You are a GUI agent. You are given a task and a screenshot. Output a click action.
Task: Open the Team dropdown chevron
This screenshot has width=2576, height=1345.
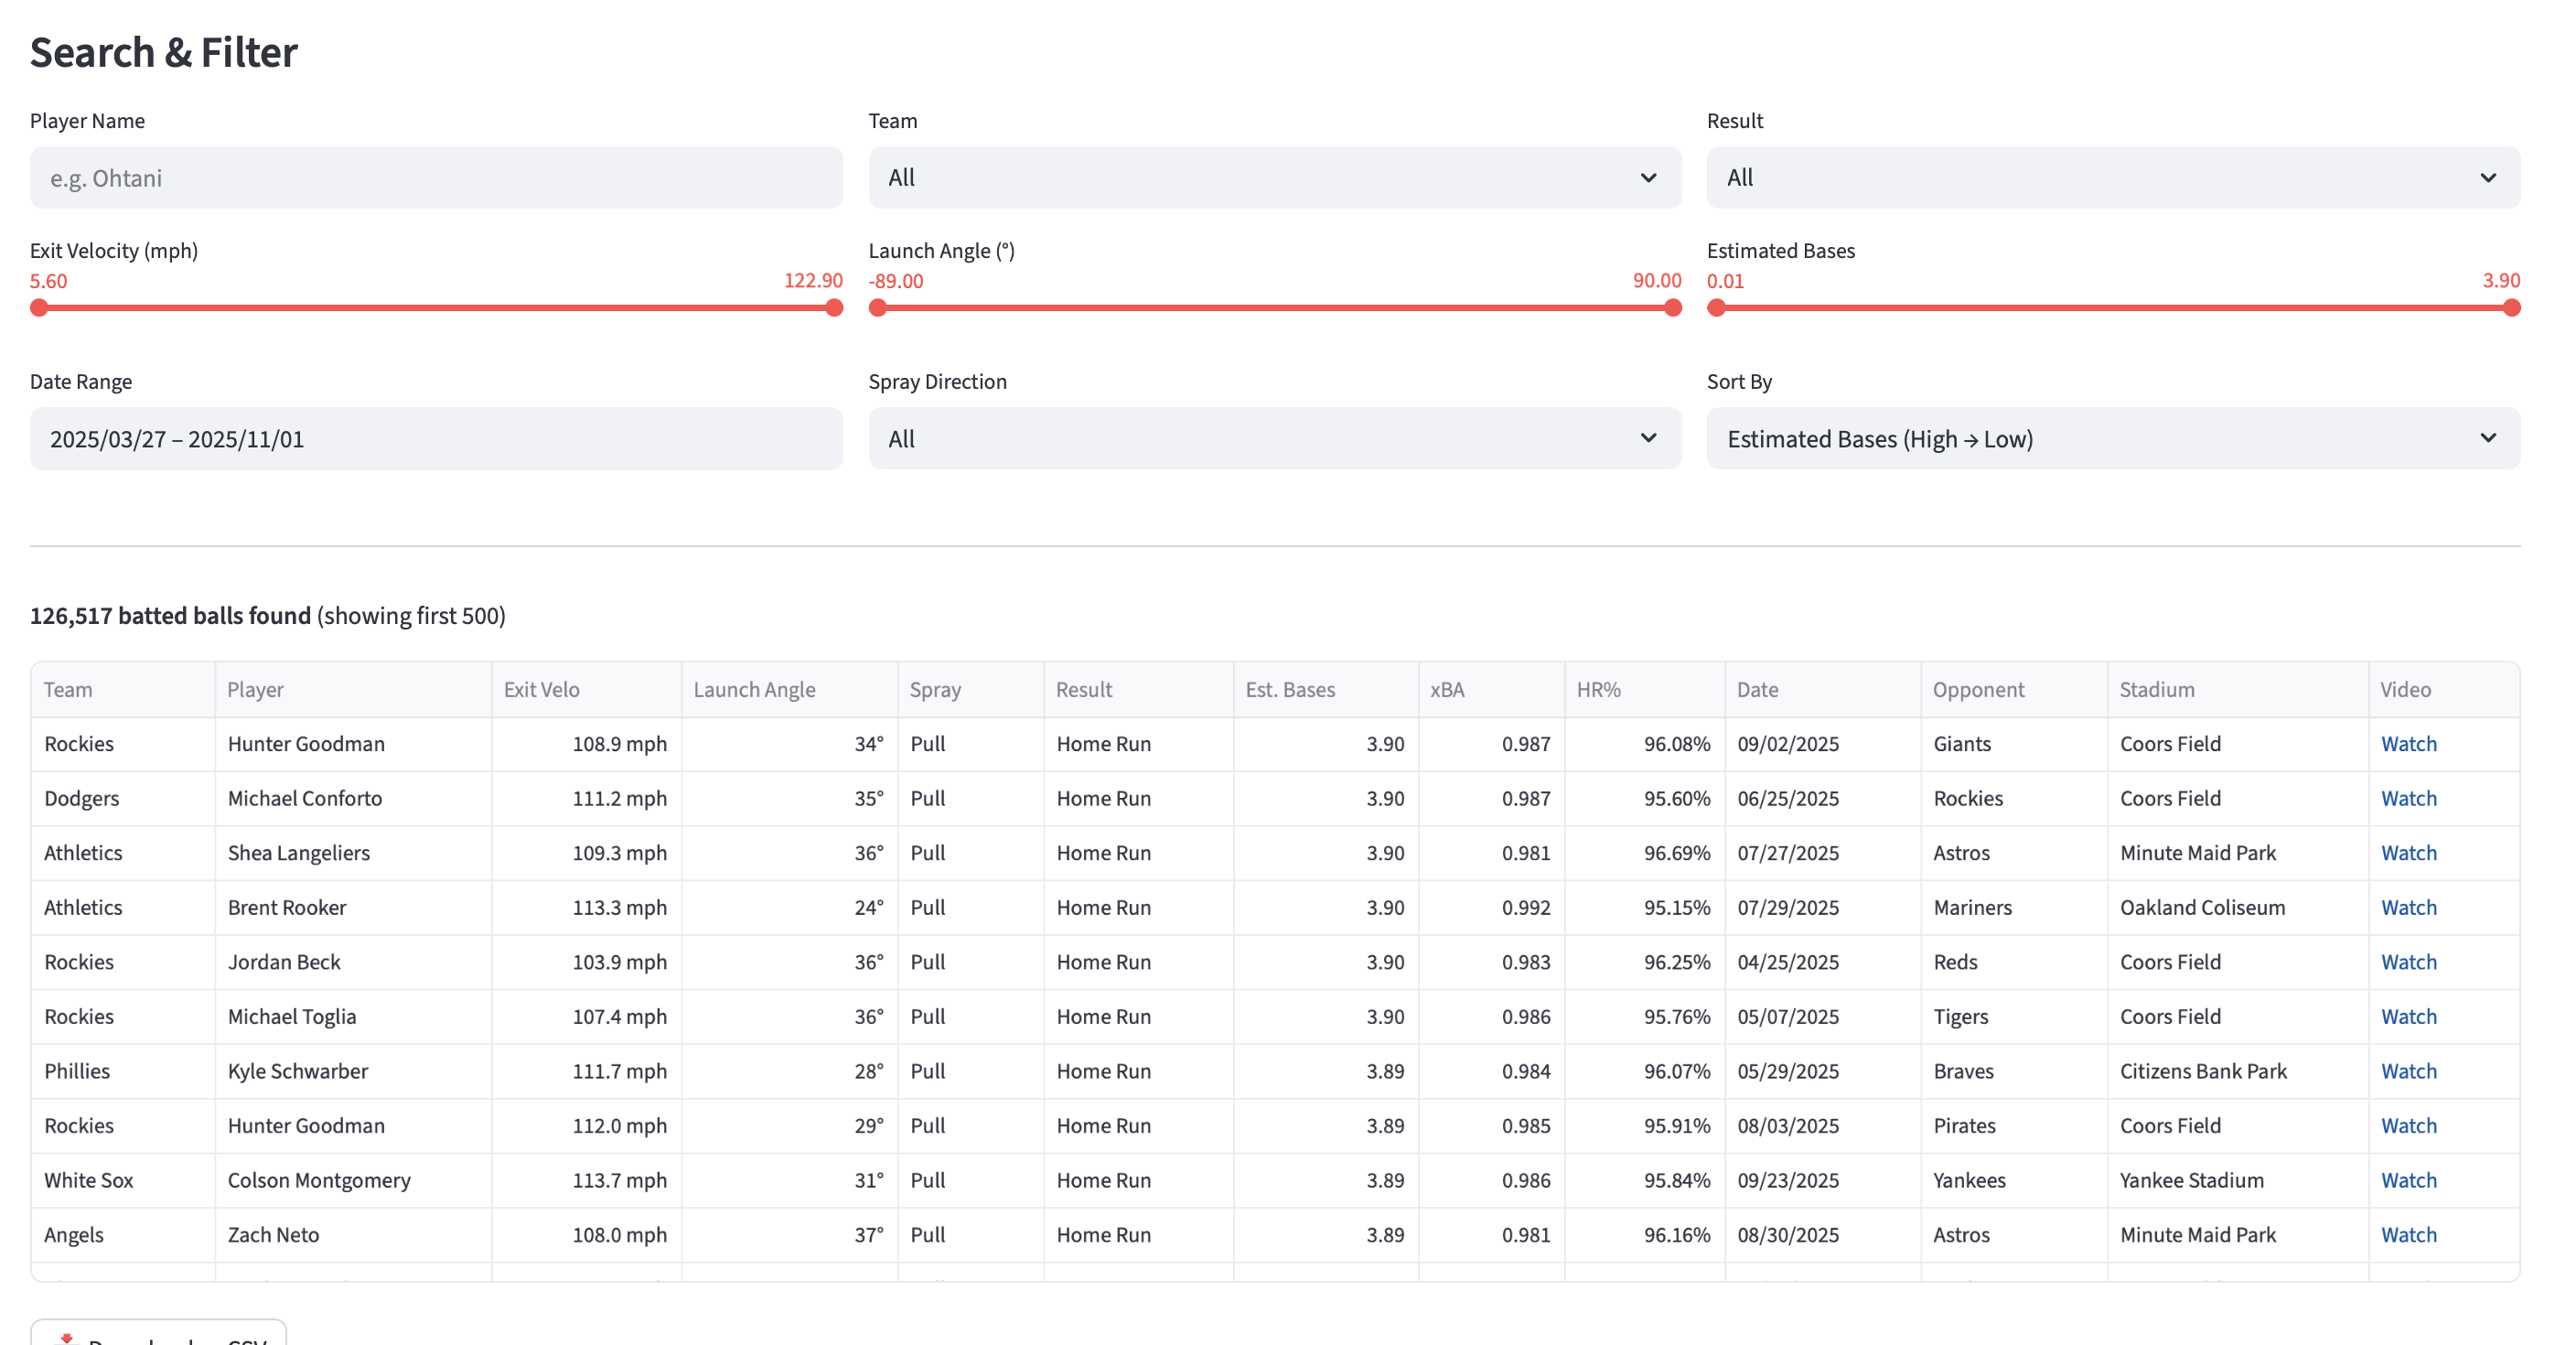pyautogui.click(x=1647, y=178)
